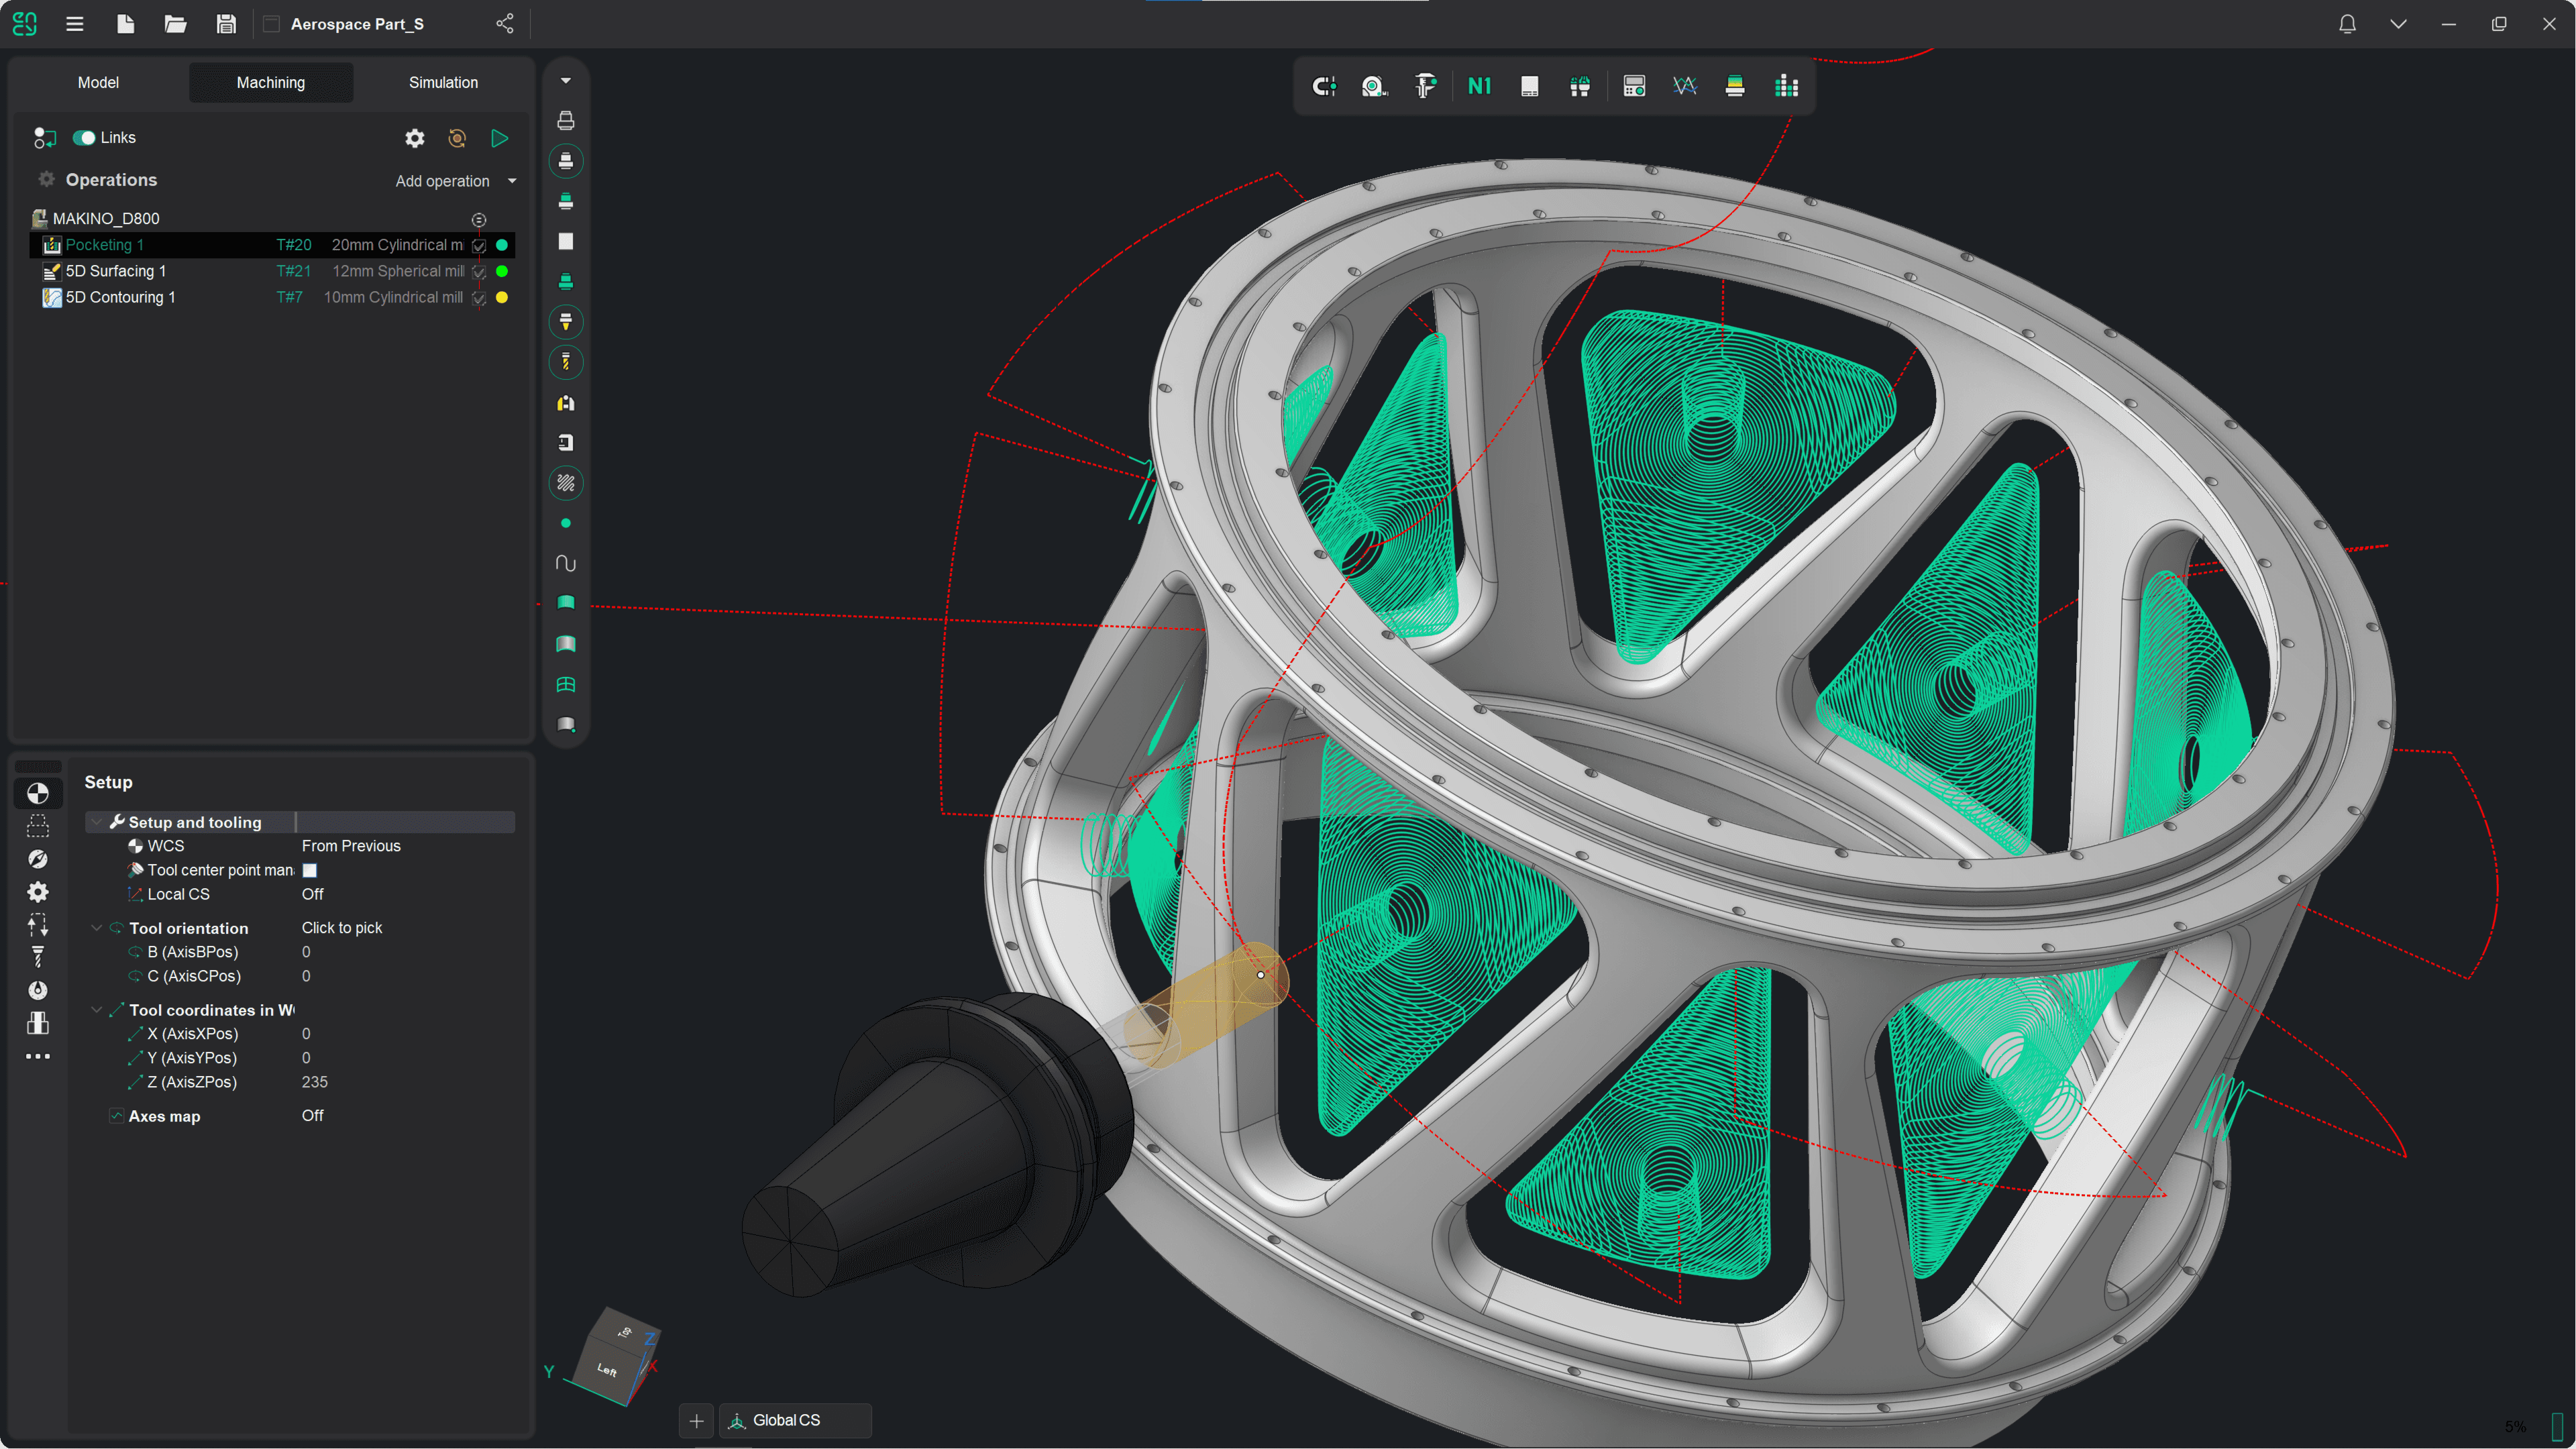Select the 5D Surfacing 1 operation

pos(116,271)
